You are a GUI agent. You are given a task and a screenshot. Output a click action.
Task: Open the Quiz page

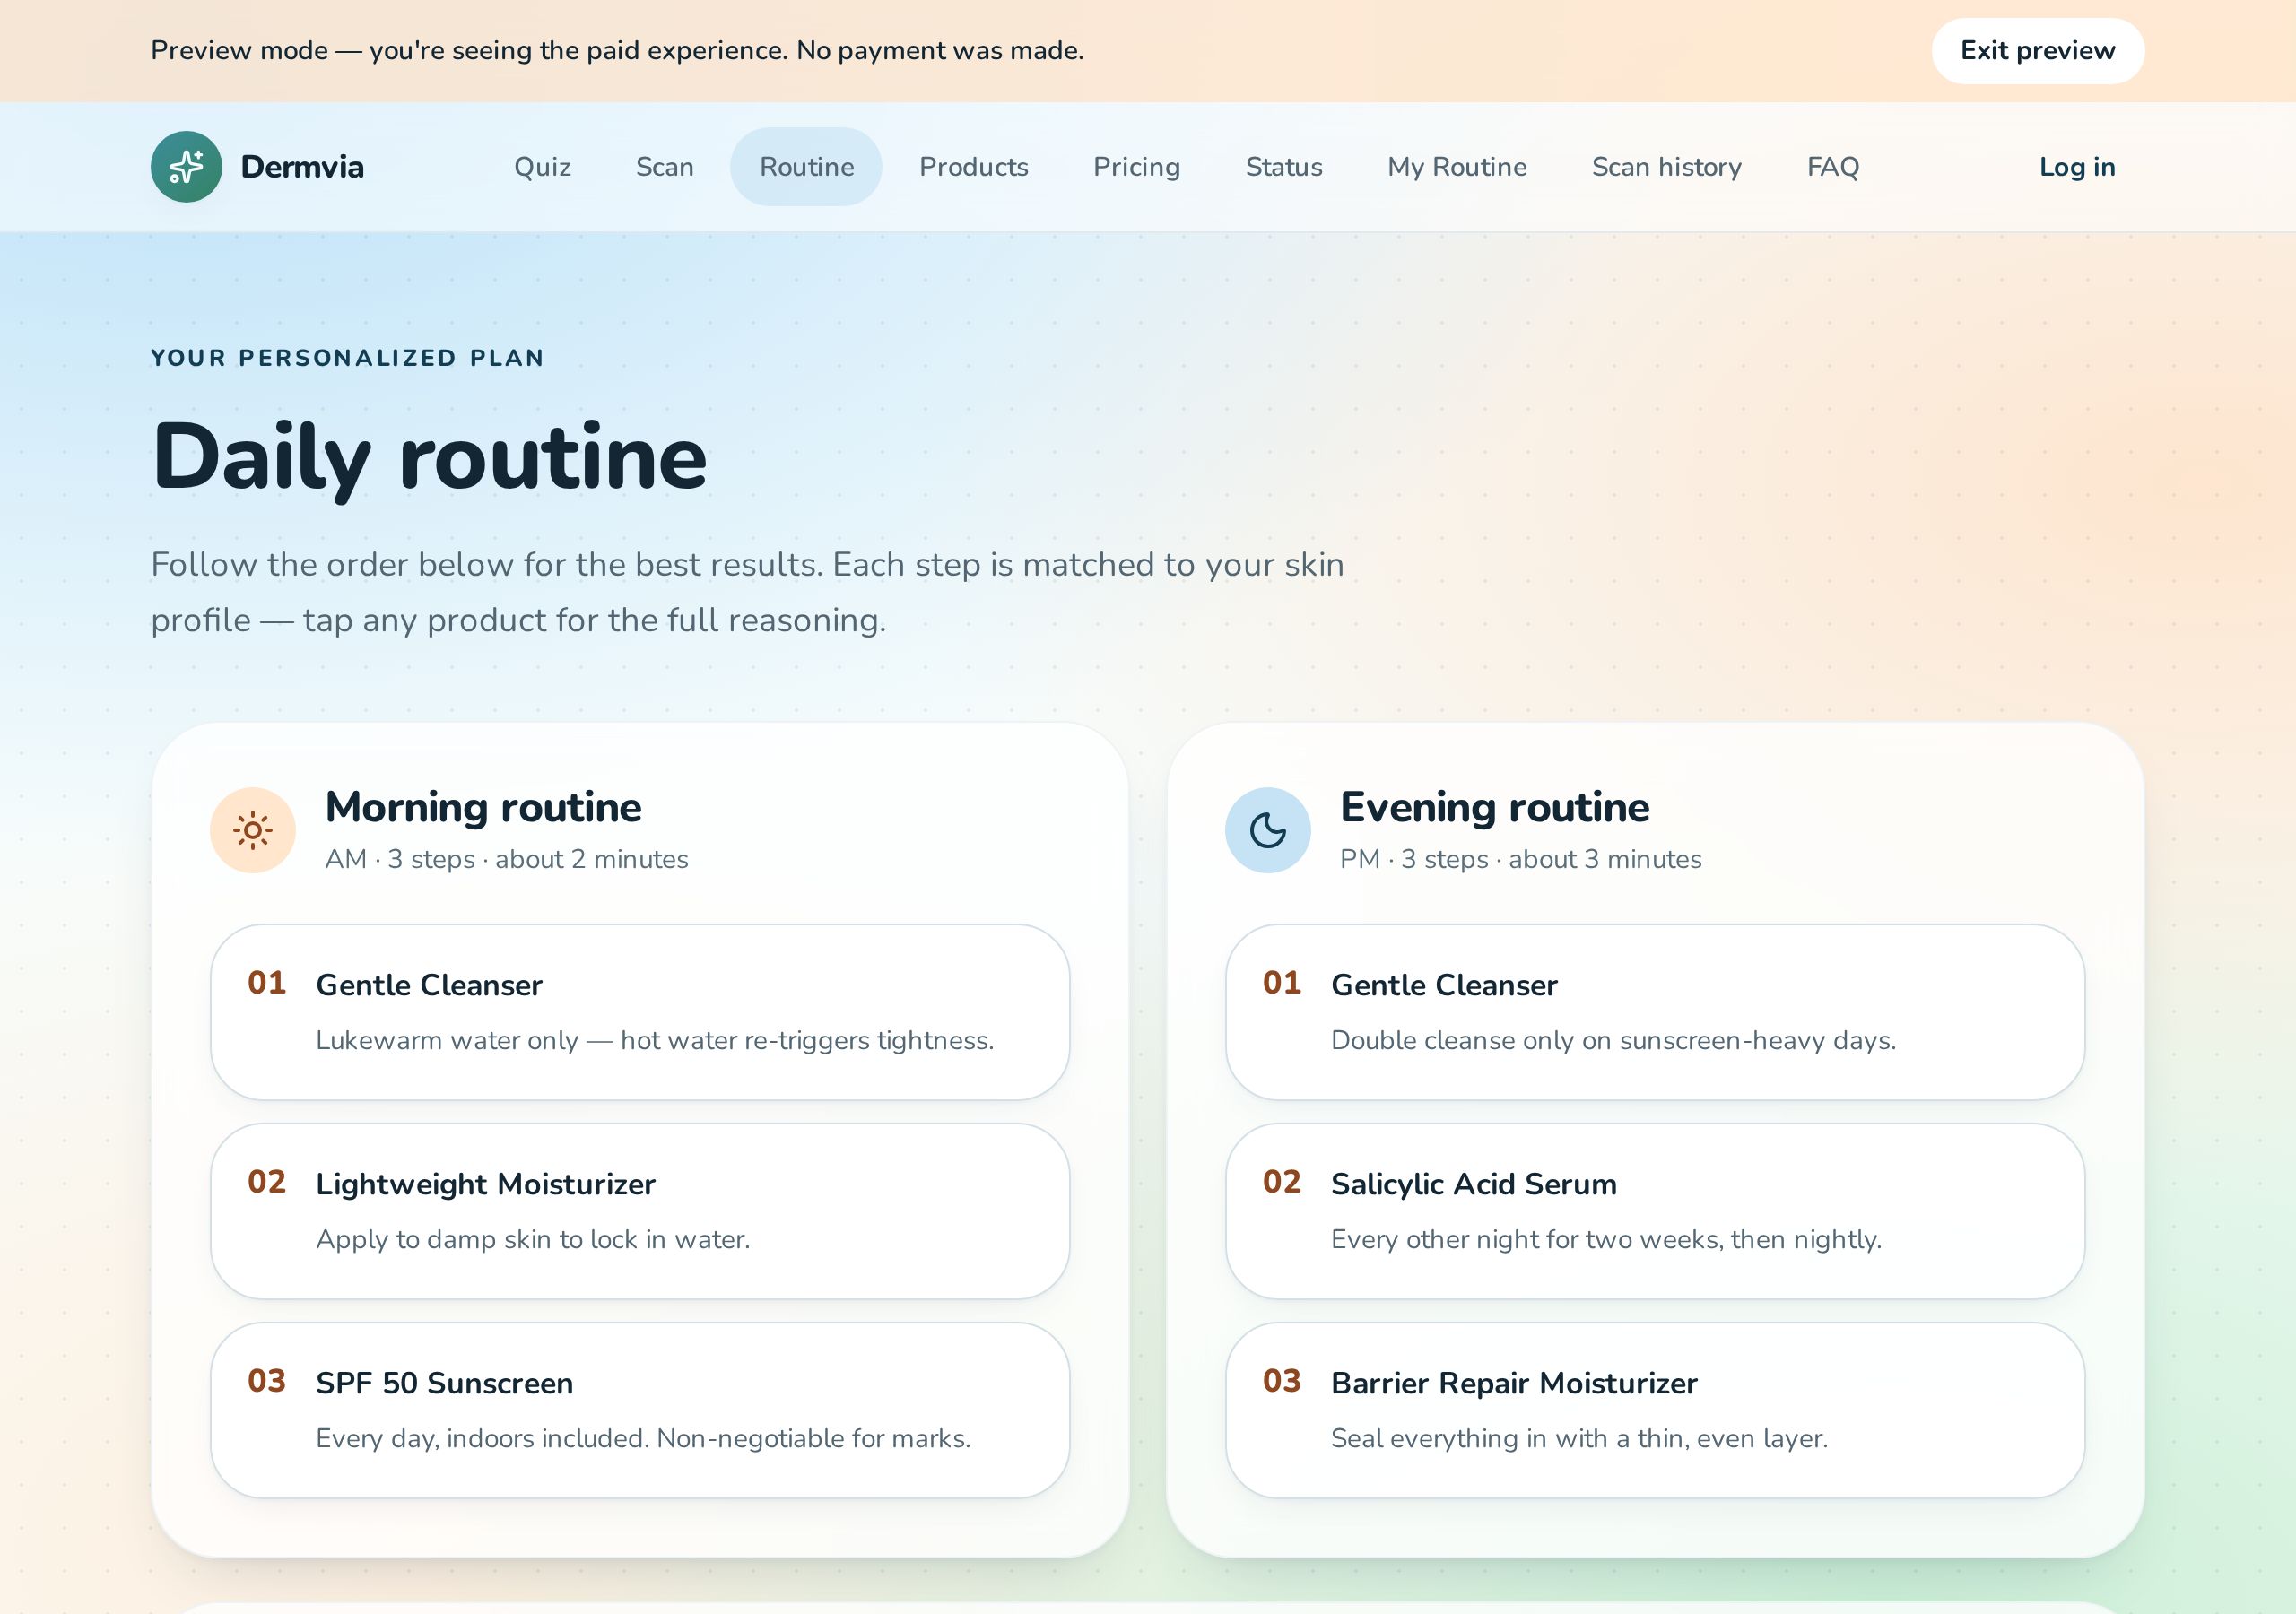pos(542,167)
